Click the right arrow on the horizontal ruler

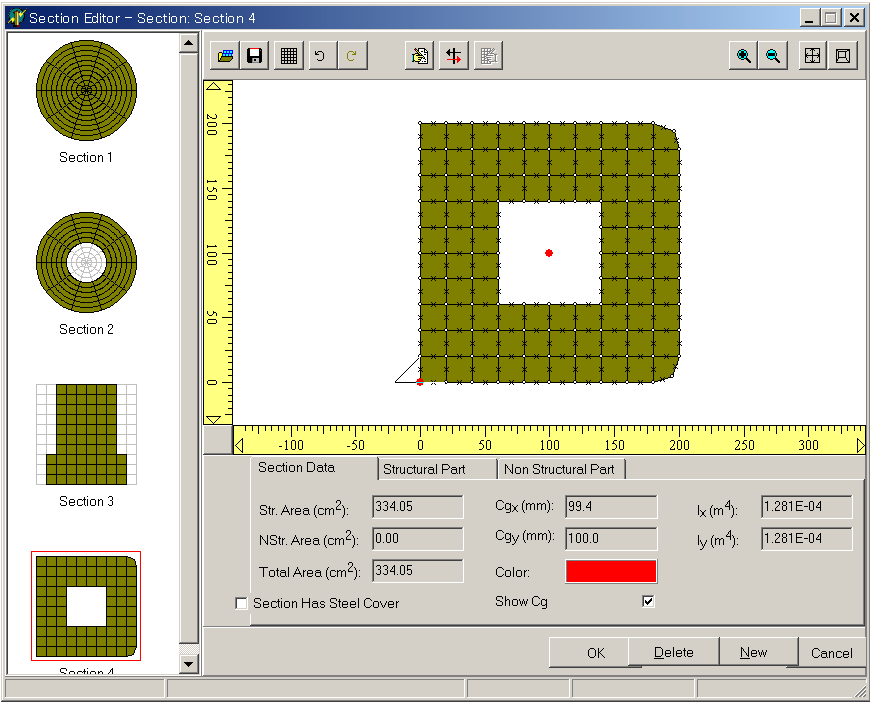click(x=860, y=444)
